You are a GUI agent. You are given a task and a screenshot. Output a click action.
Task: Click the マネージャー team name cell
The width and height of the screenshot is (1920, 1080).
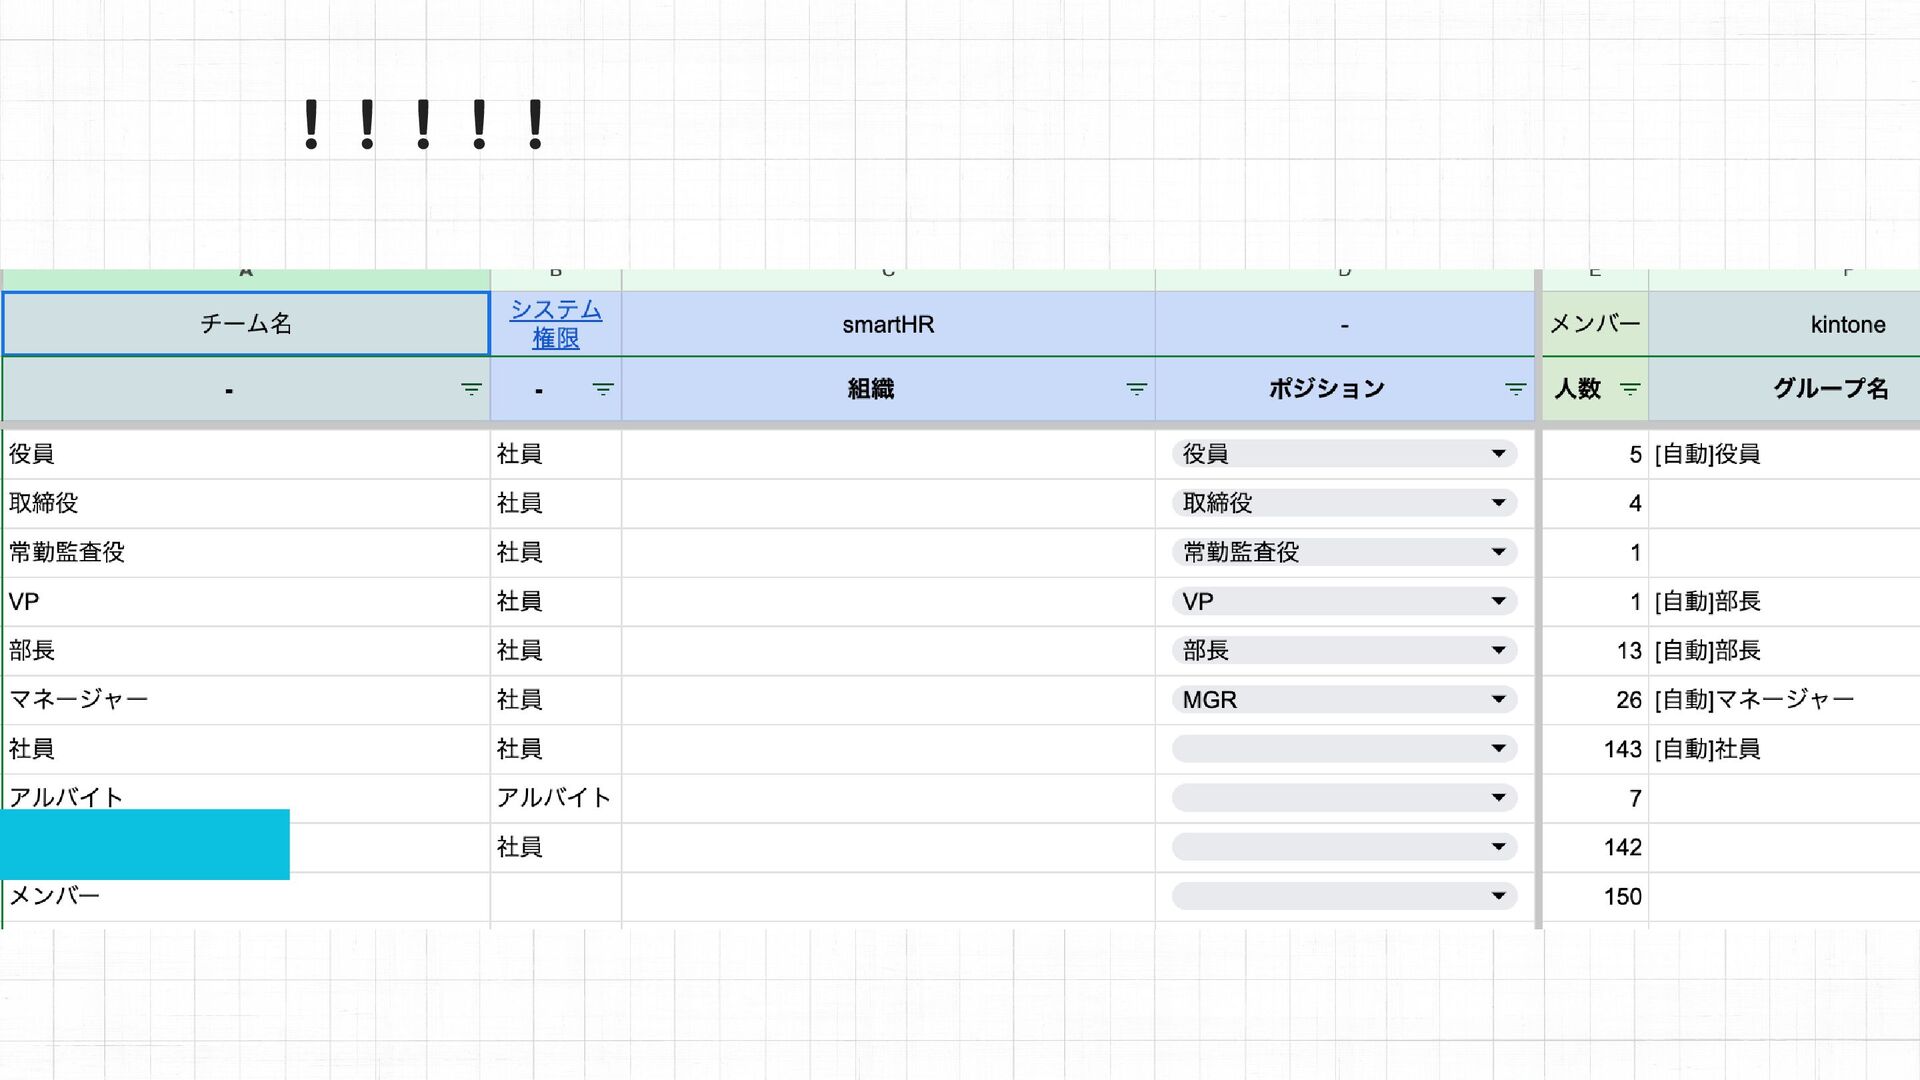tap(245, 699)
